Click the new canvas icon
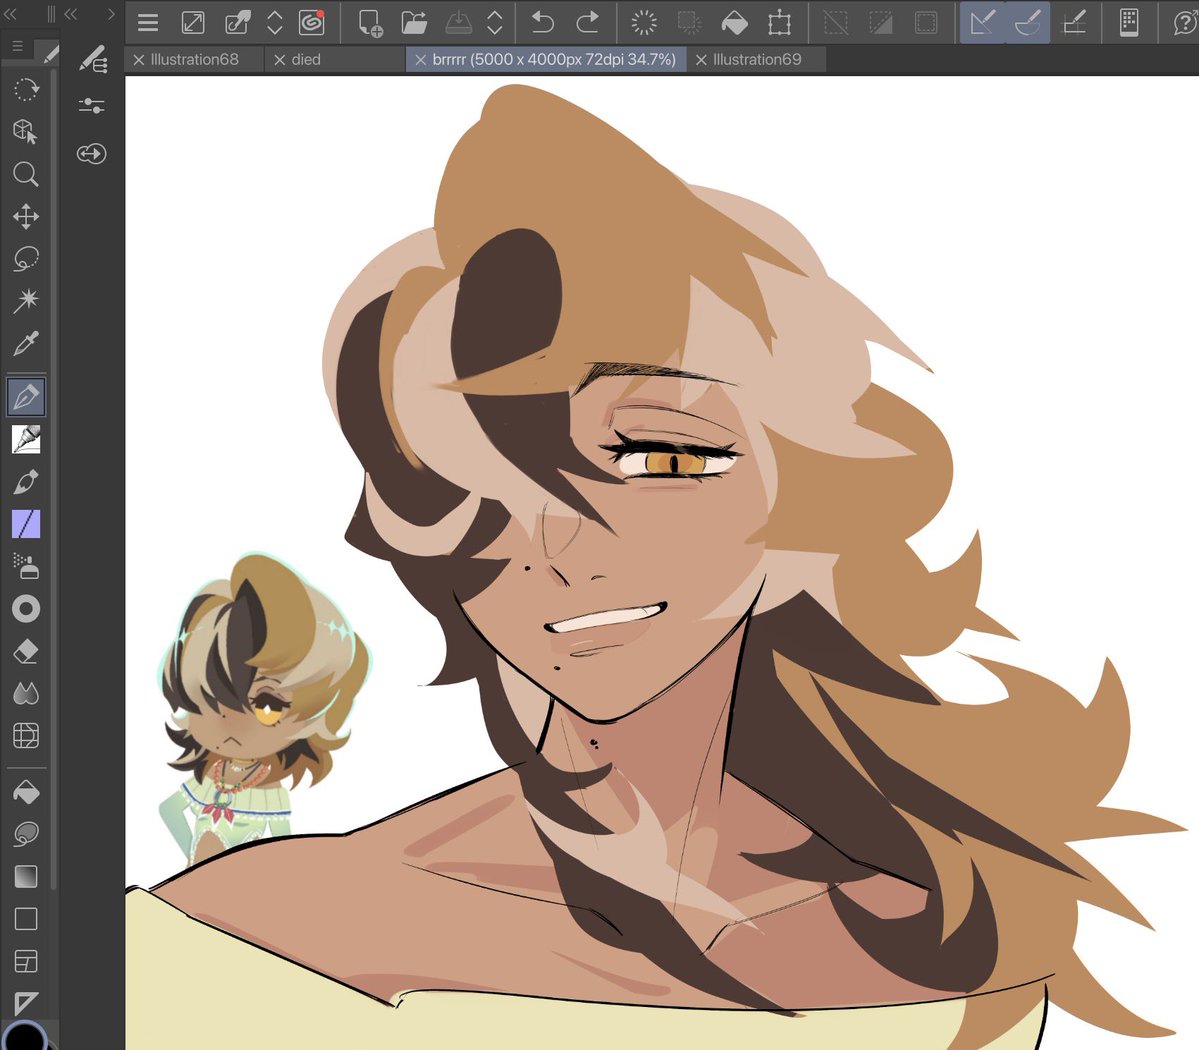The height and width of the screenshot is (1050, 1199). point(370,23)
